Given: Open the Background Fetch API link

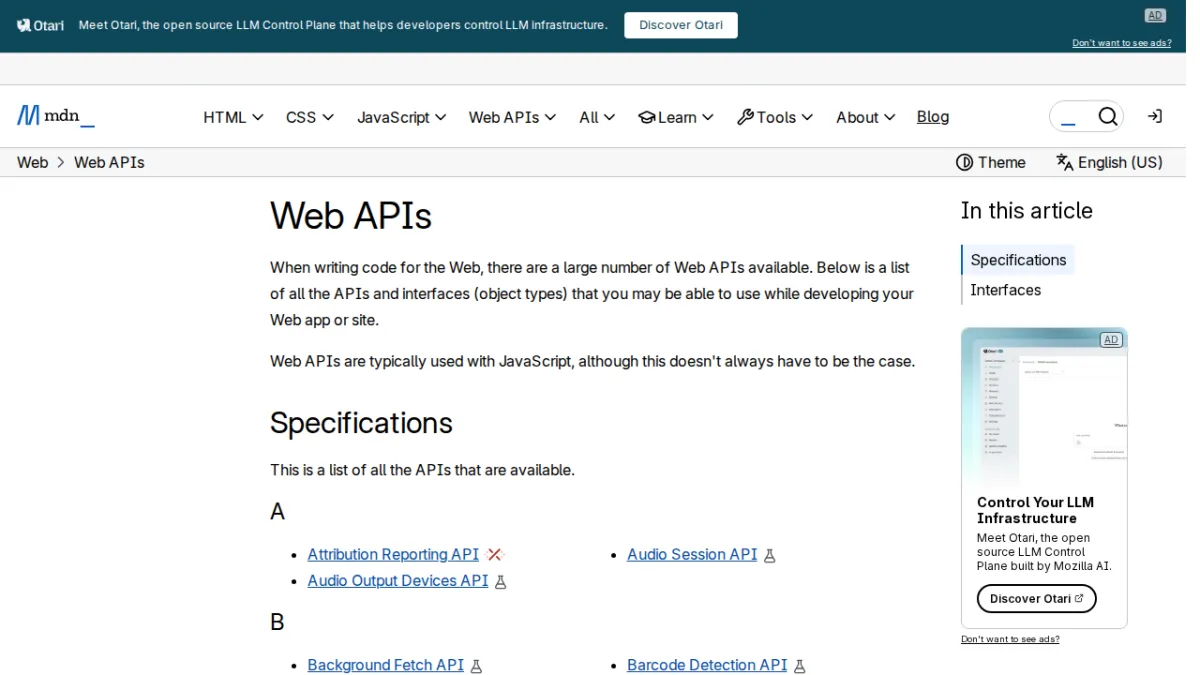Looking at the screenshot, I should pos(386,666).
